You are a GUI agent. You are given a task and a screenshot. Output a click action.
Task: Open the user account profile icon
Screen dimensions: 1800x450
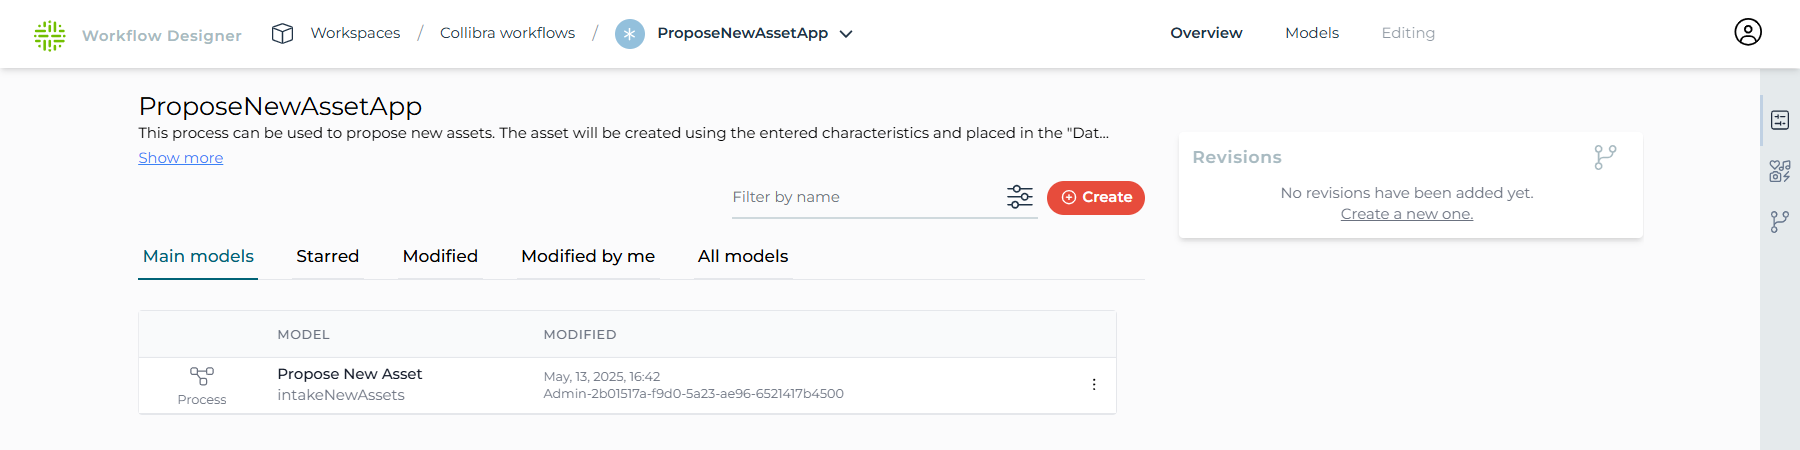[x=1748, y=32]
